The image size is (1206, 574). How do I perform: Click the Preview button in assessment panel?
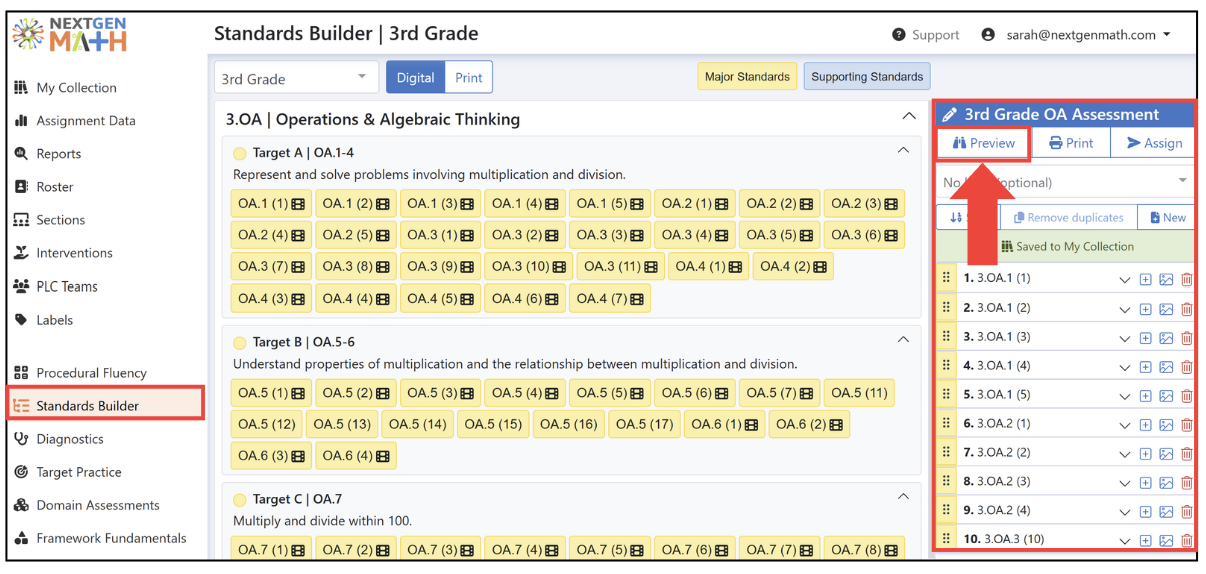(x=983, y=143)
